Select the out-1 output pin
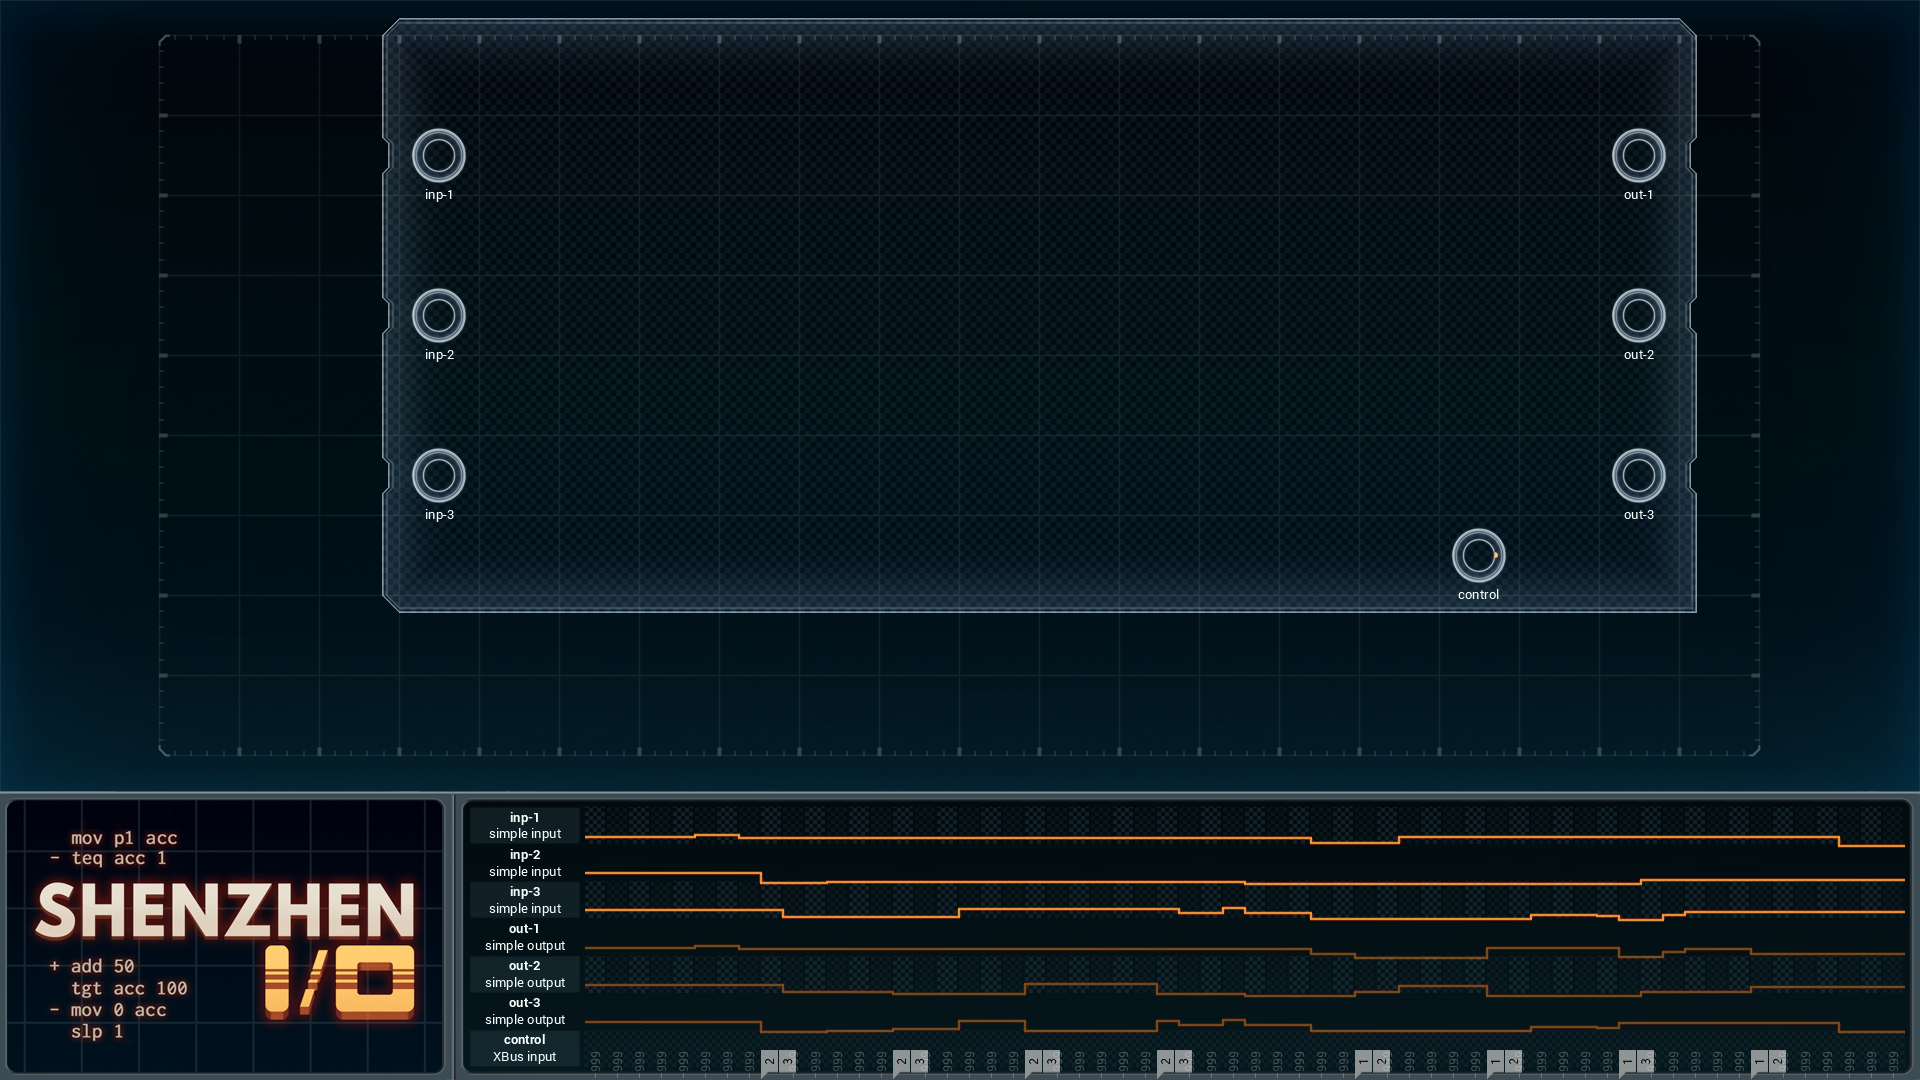 point(1638,156)
